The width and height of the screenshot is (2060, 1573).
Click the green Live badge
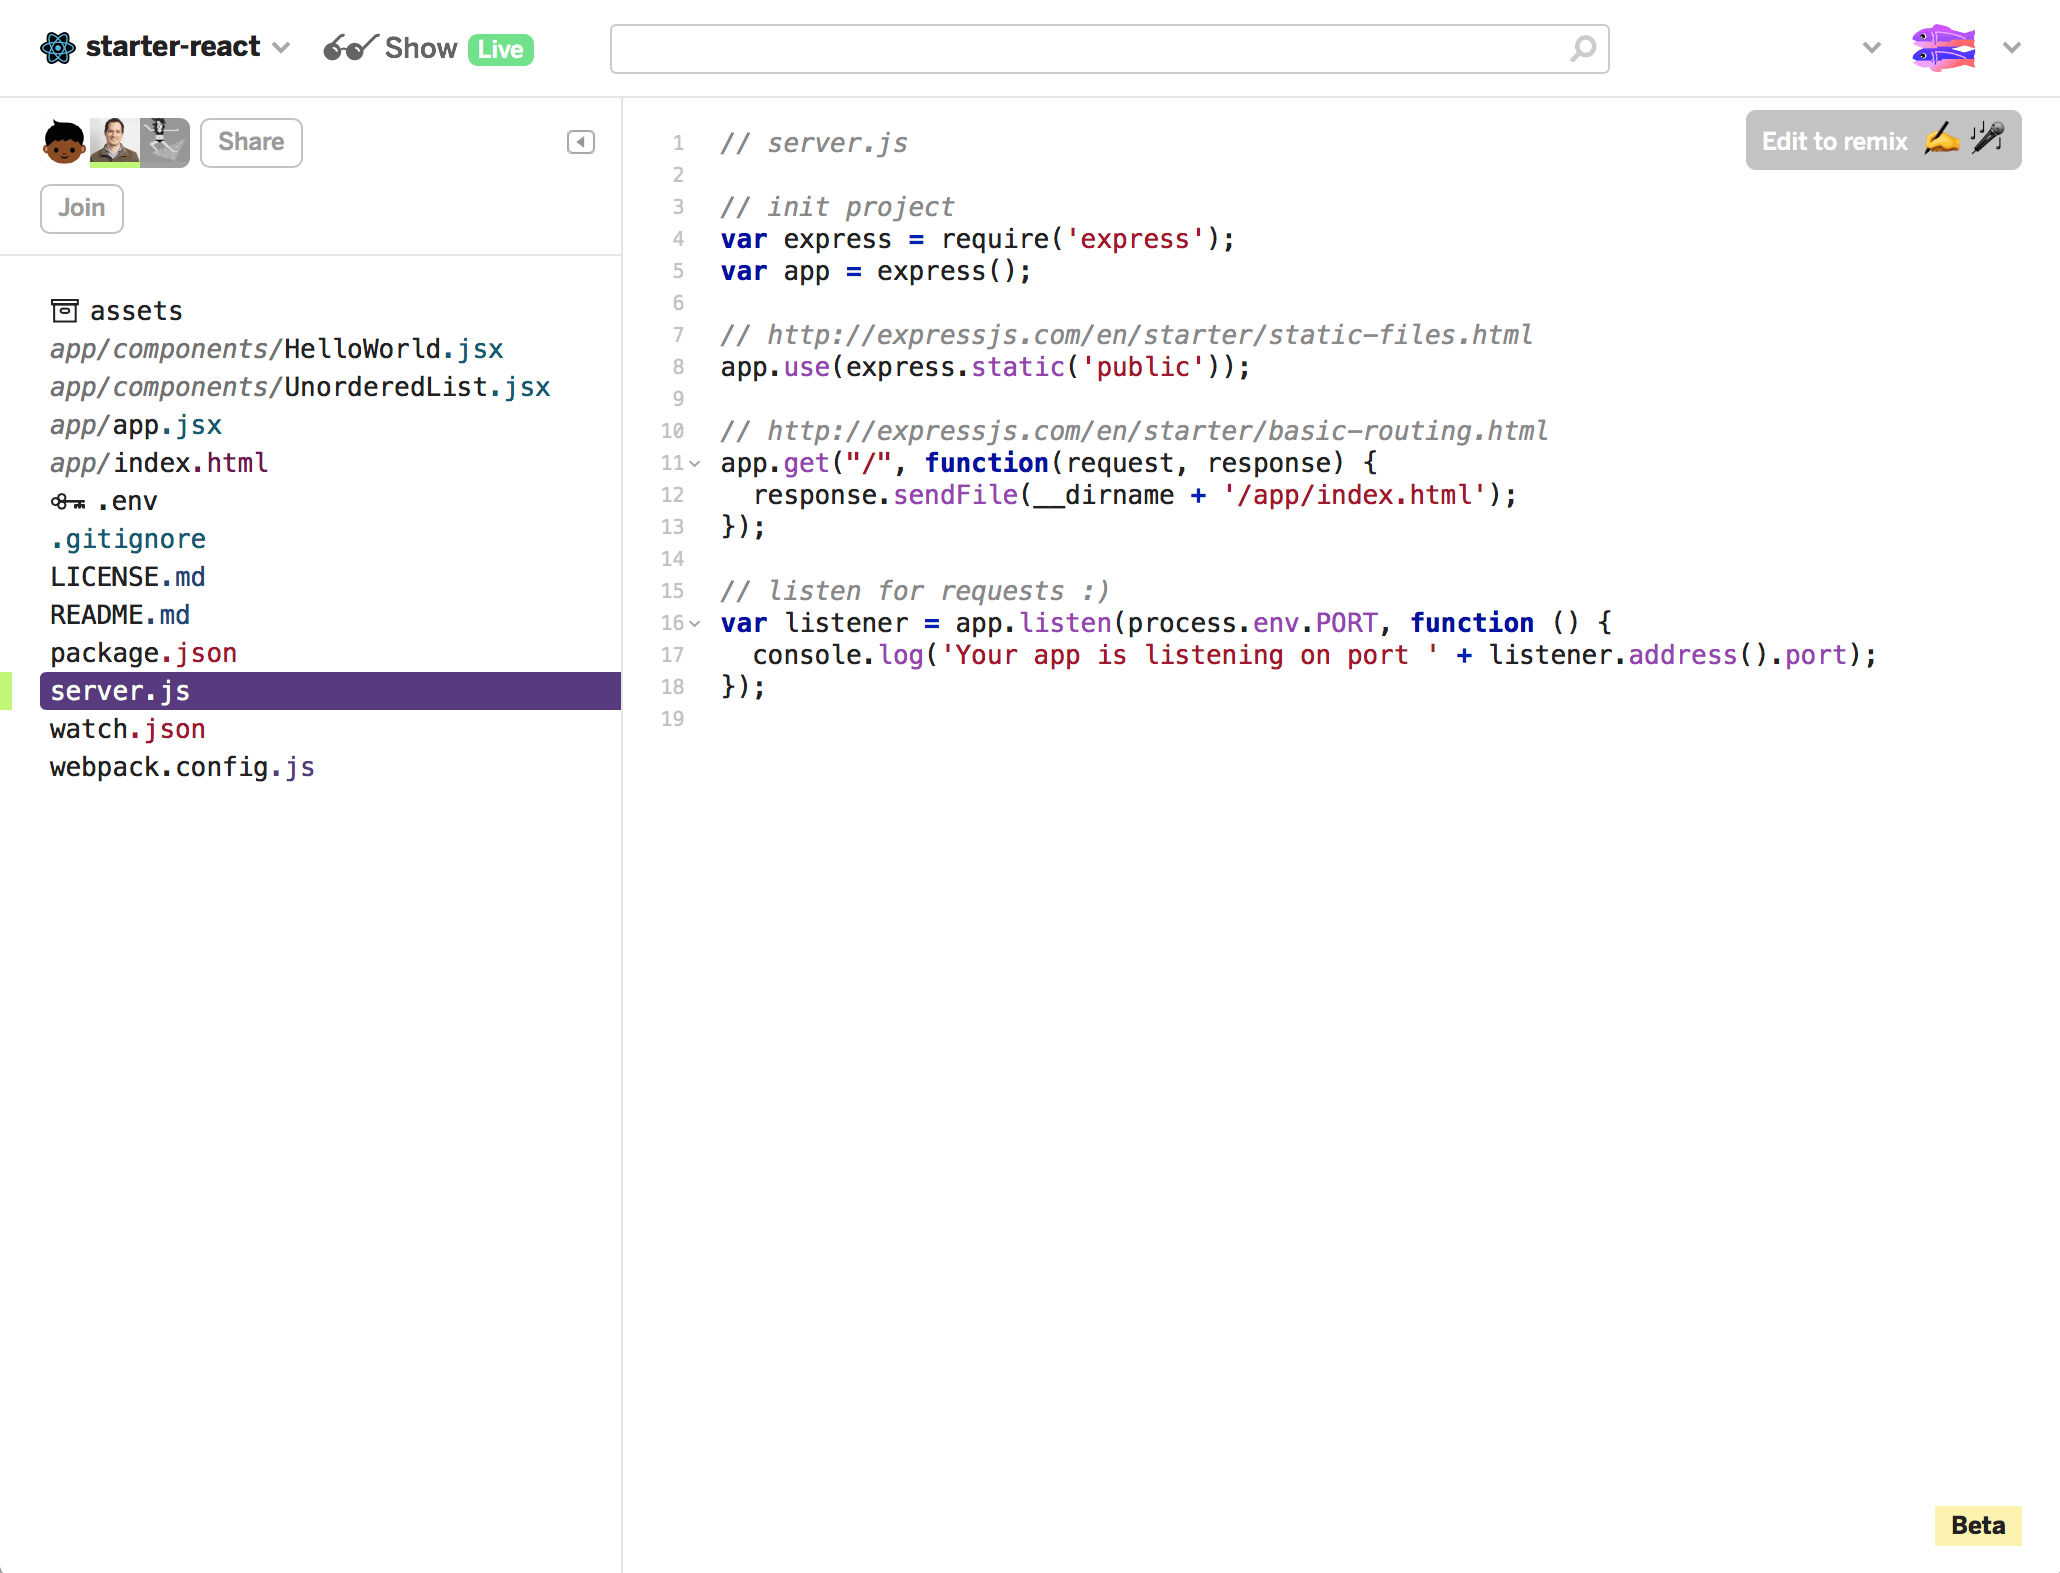point(501,49)
